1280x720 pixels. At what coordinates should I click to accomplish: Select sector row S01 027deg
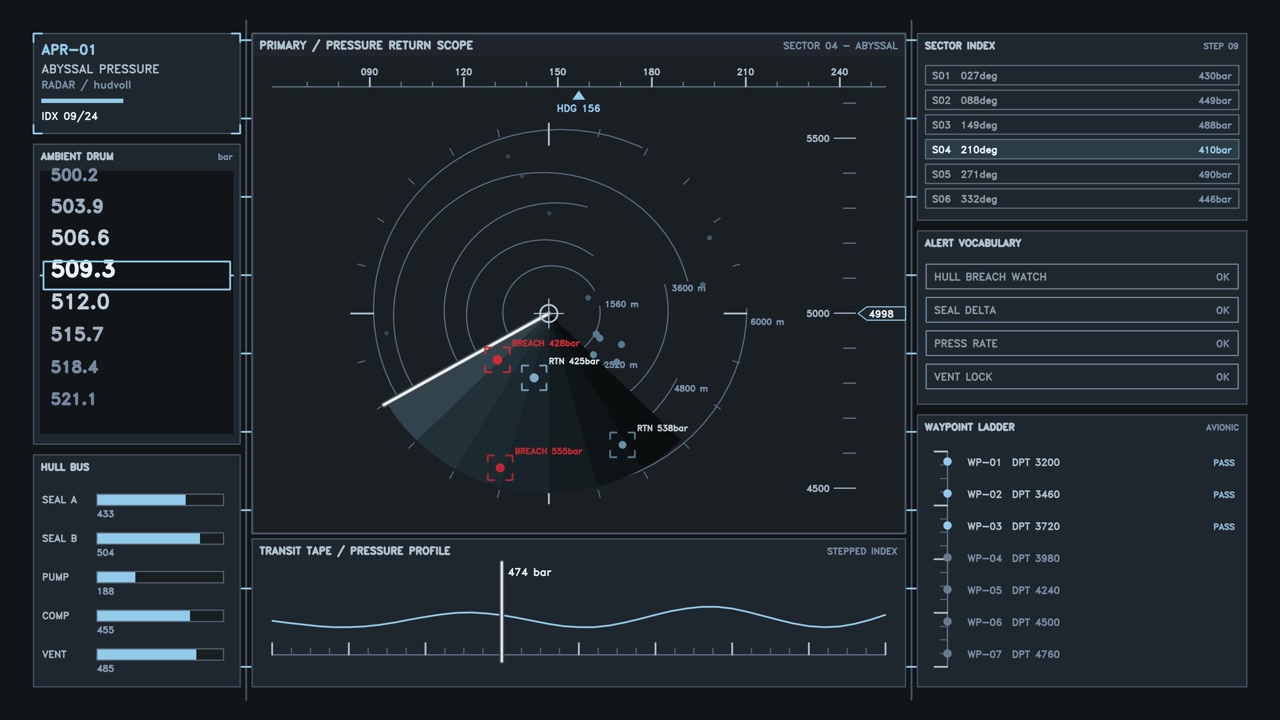[1082, 75]
